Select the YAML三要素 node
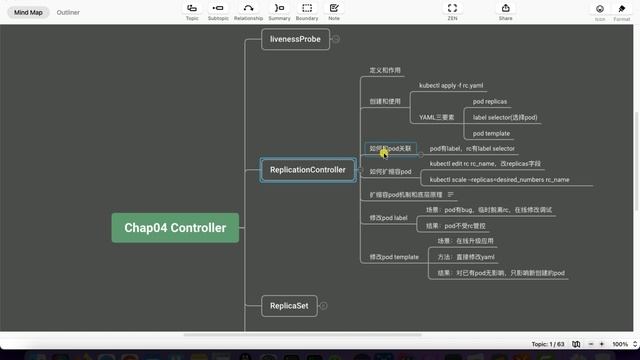The width and height of the screenshot is (640, 360). click(436, 117)
